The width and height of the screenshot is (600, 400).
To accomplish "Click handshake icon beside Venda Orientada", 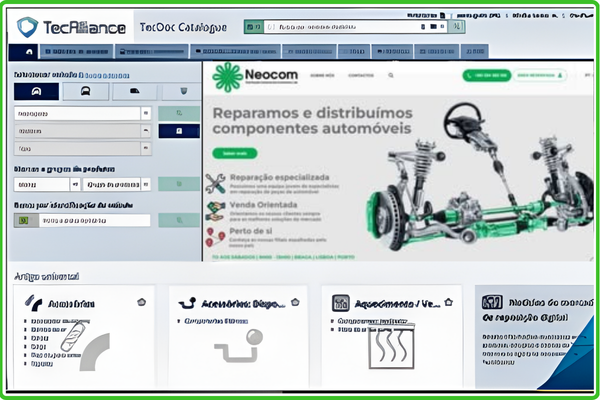I will coord(215,211).
